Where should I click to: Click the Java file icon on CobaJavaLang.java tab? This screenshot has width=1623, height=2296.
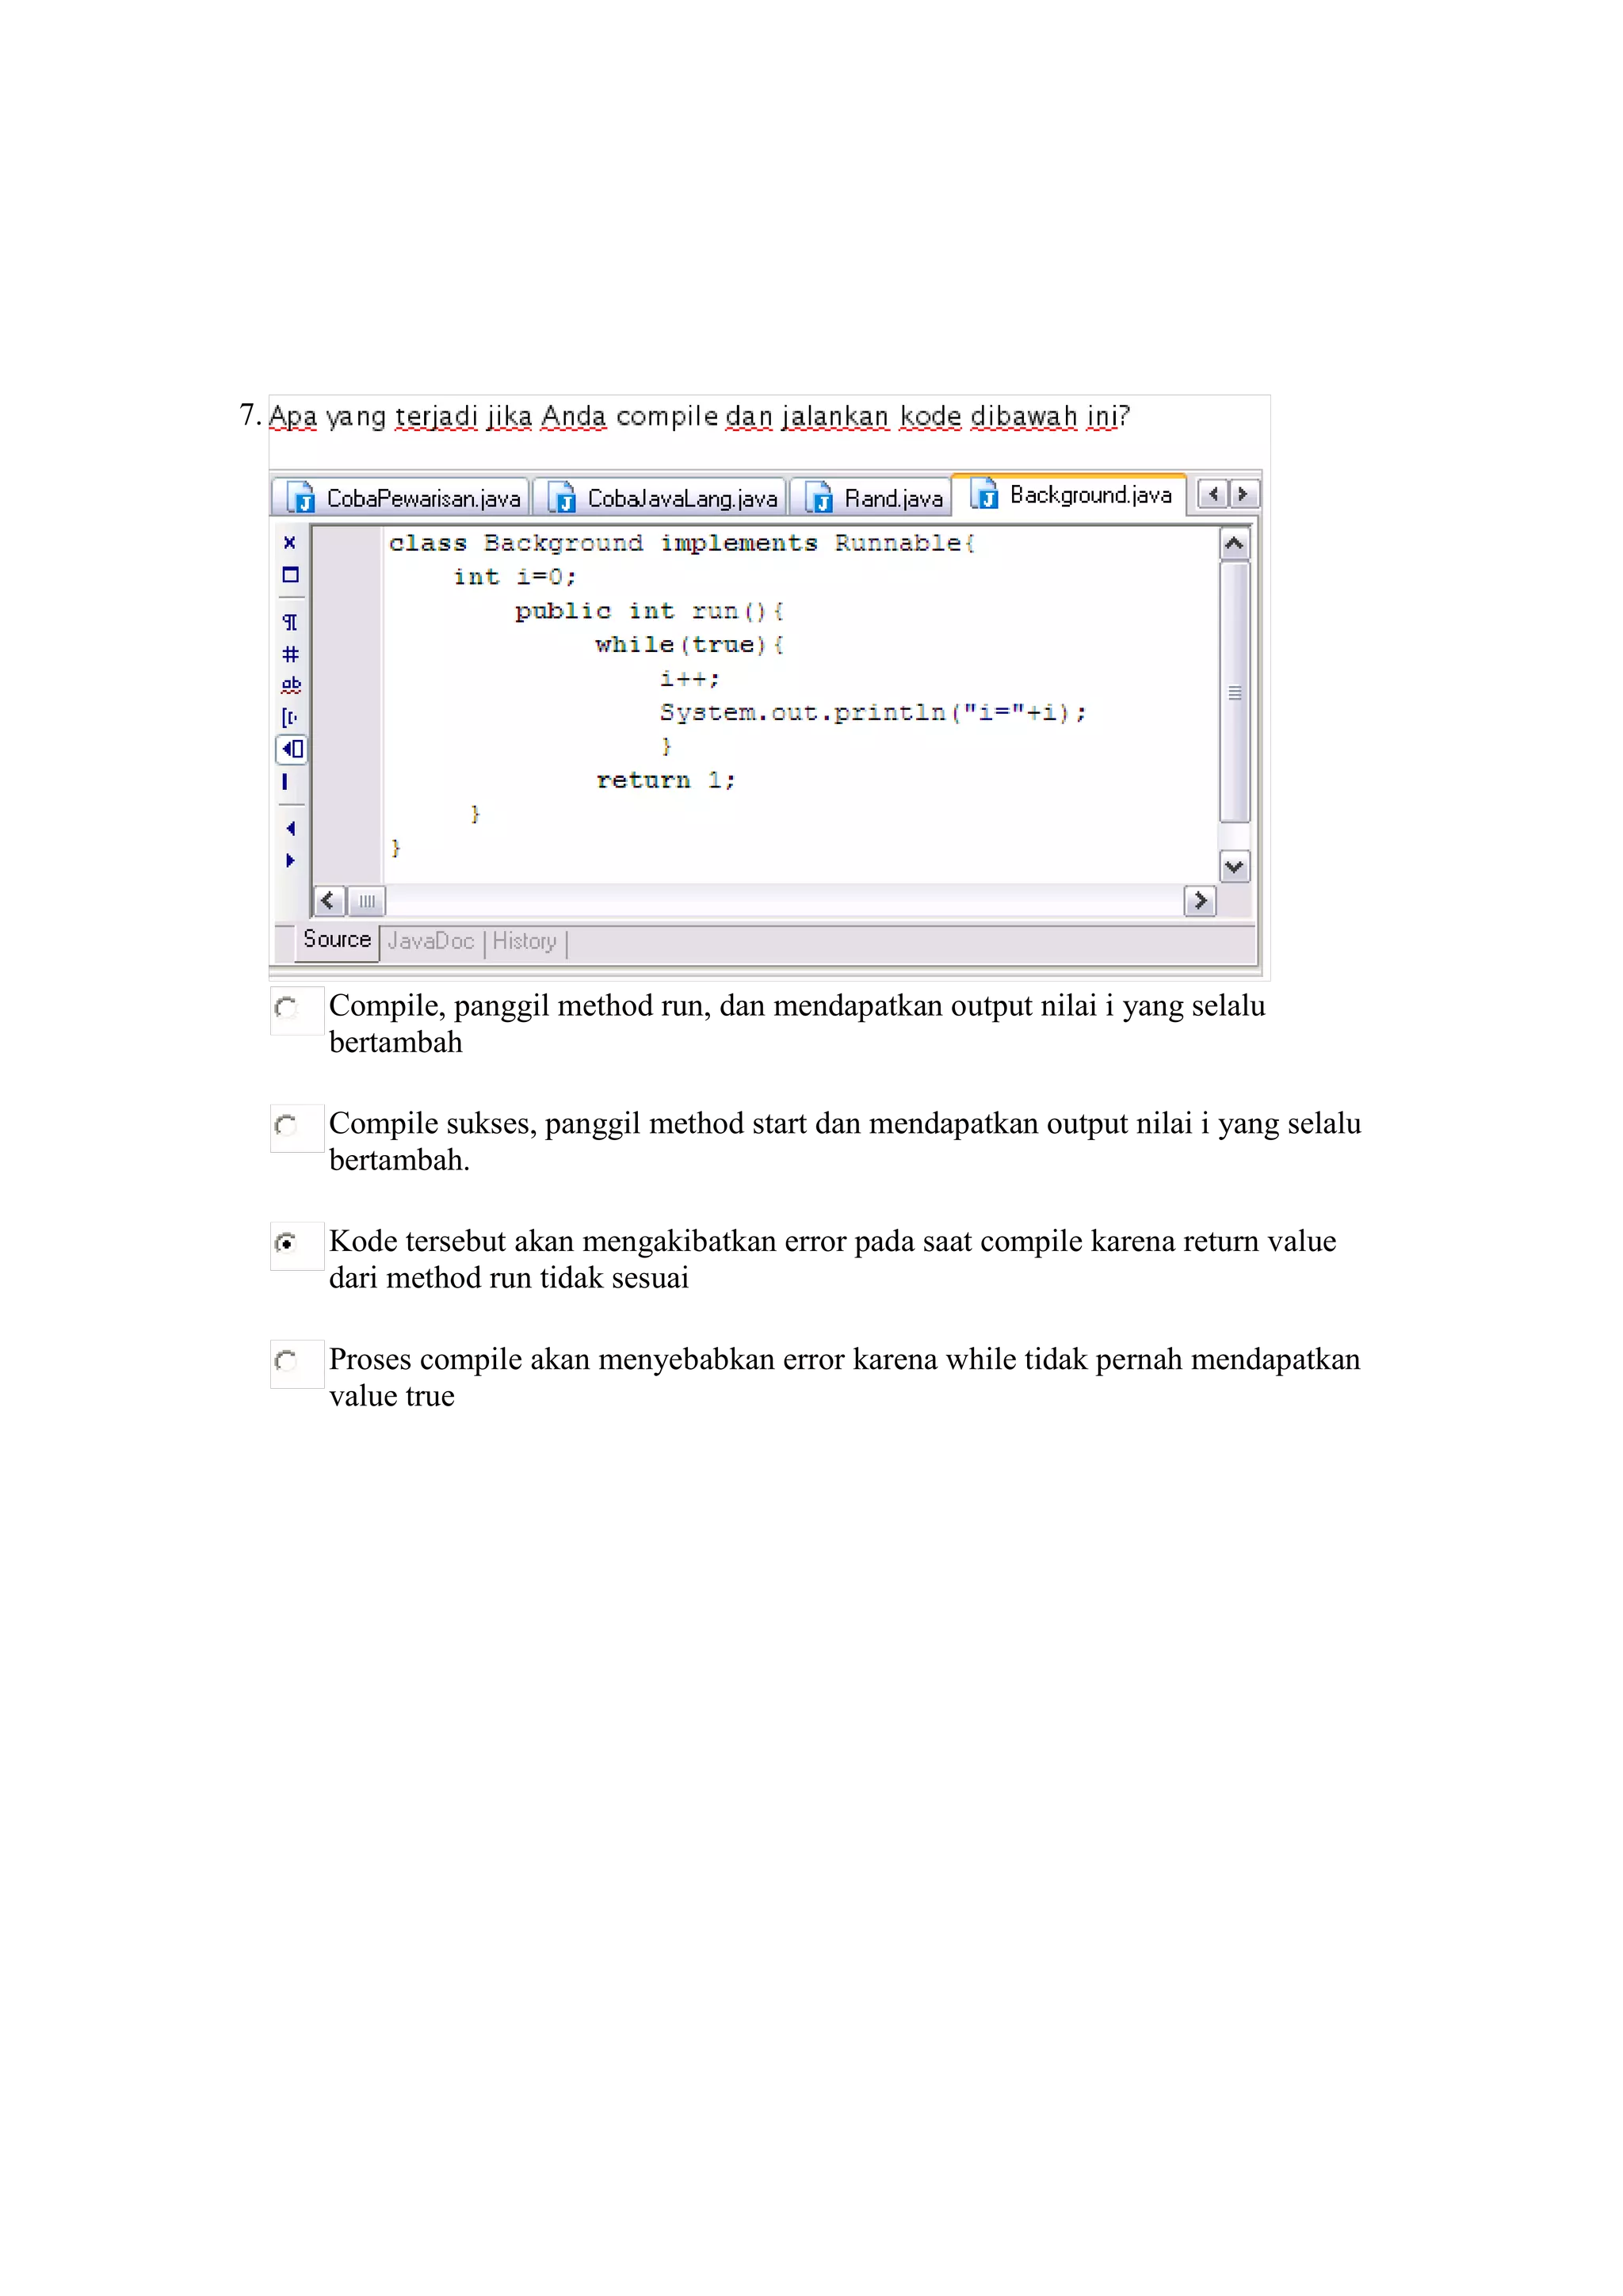click(x=562, y=497)
